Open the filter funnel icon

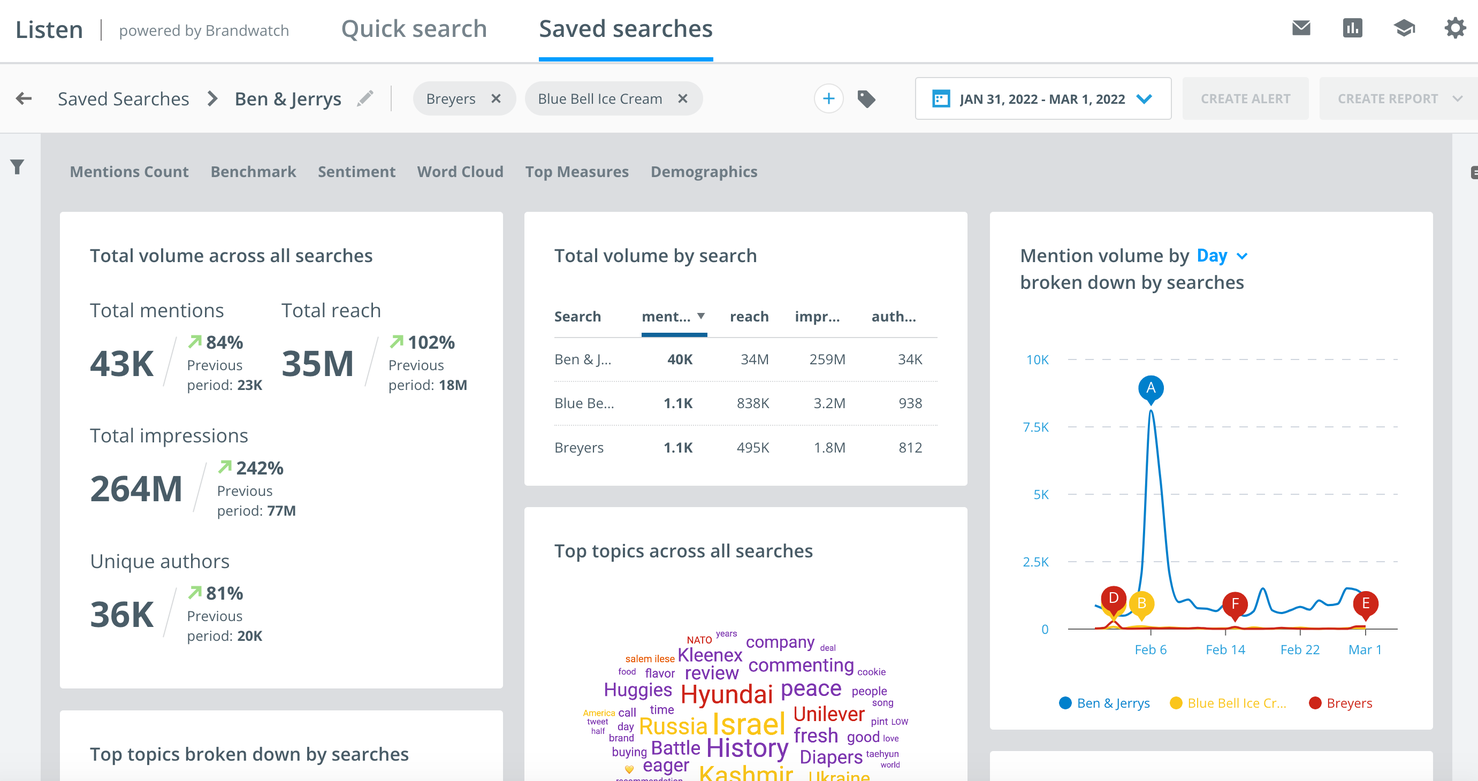click(x=17, y=167)
